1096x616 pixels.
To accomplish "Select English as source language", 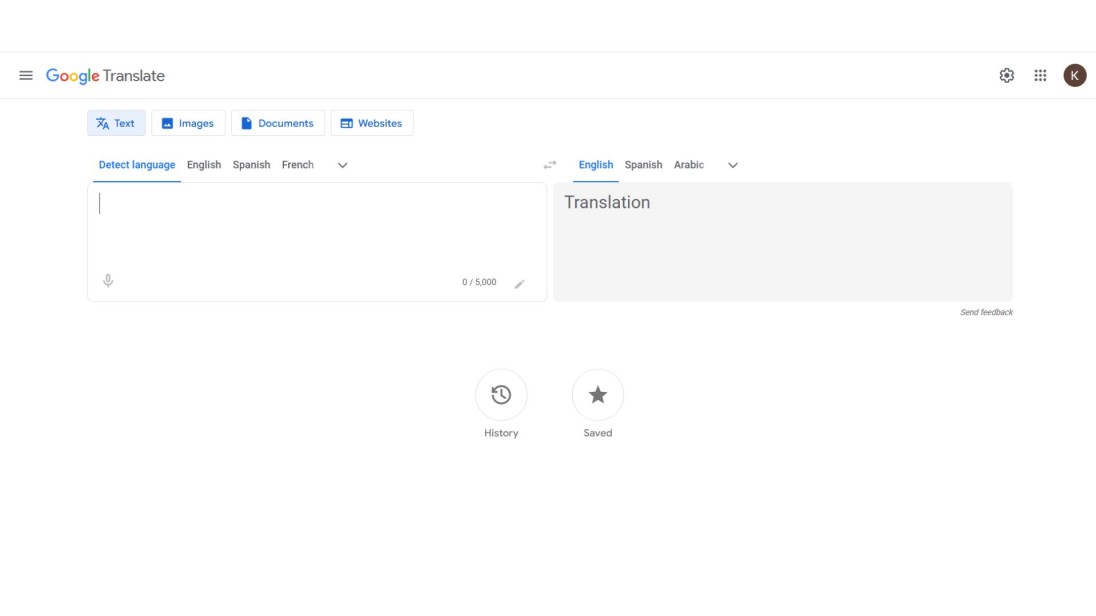I will click(204, 165).
